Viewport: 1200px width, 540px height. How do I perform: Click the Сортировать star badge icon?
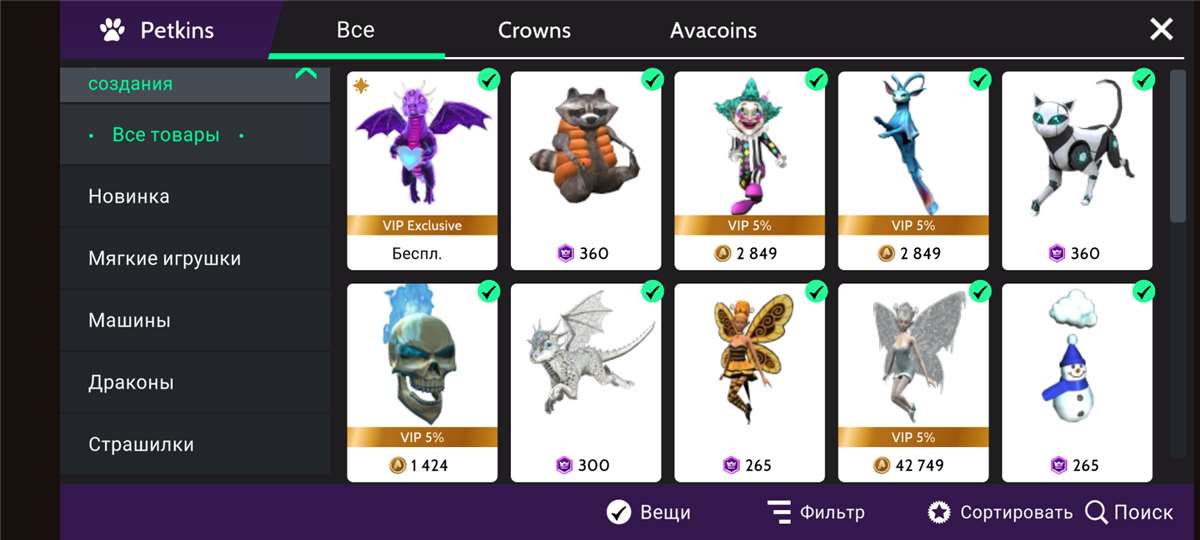pos(939,512)
